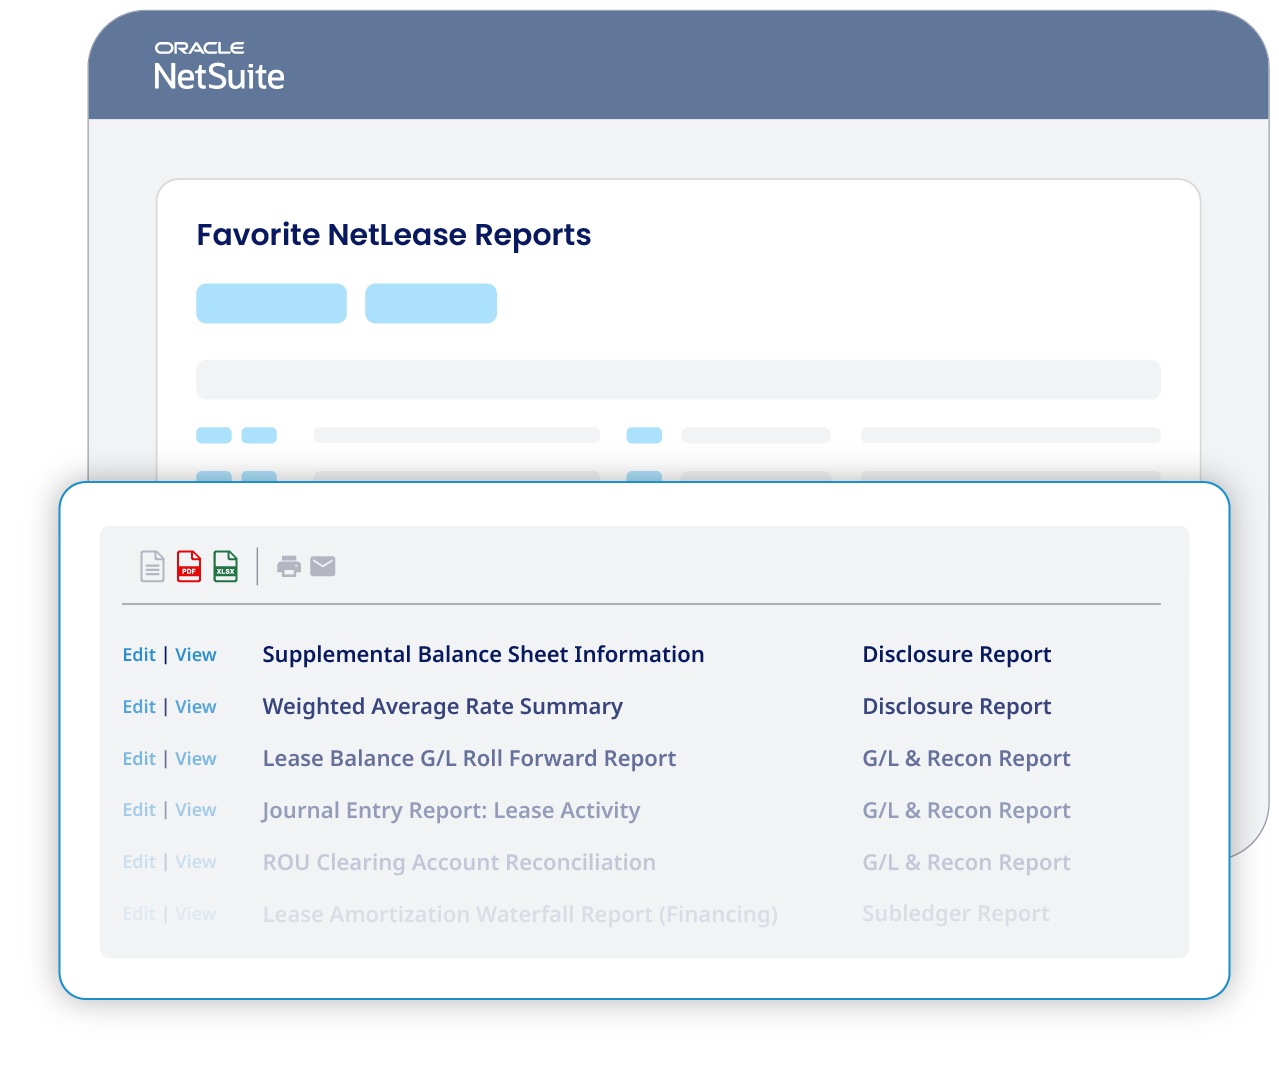The width and height of the screenshot is (1279, 1066).
Task: Click the plain document export icon
Action: [x=152, y=566]
